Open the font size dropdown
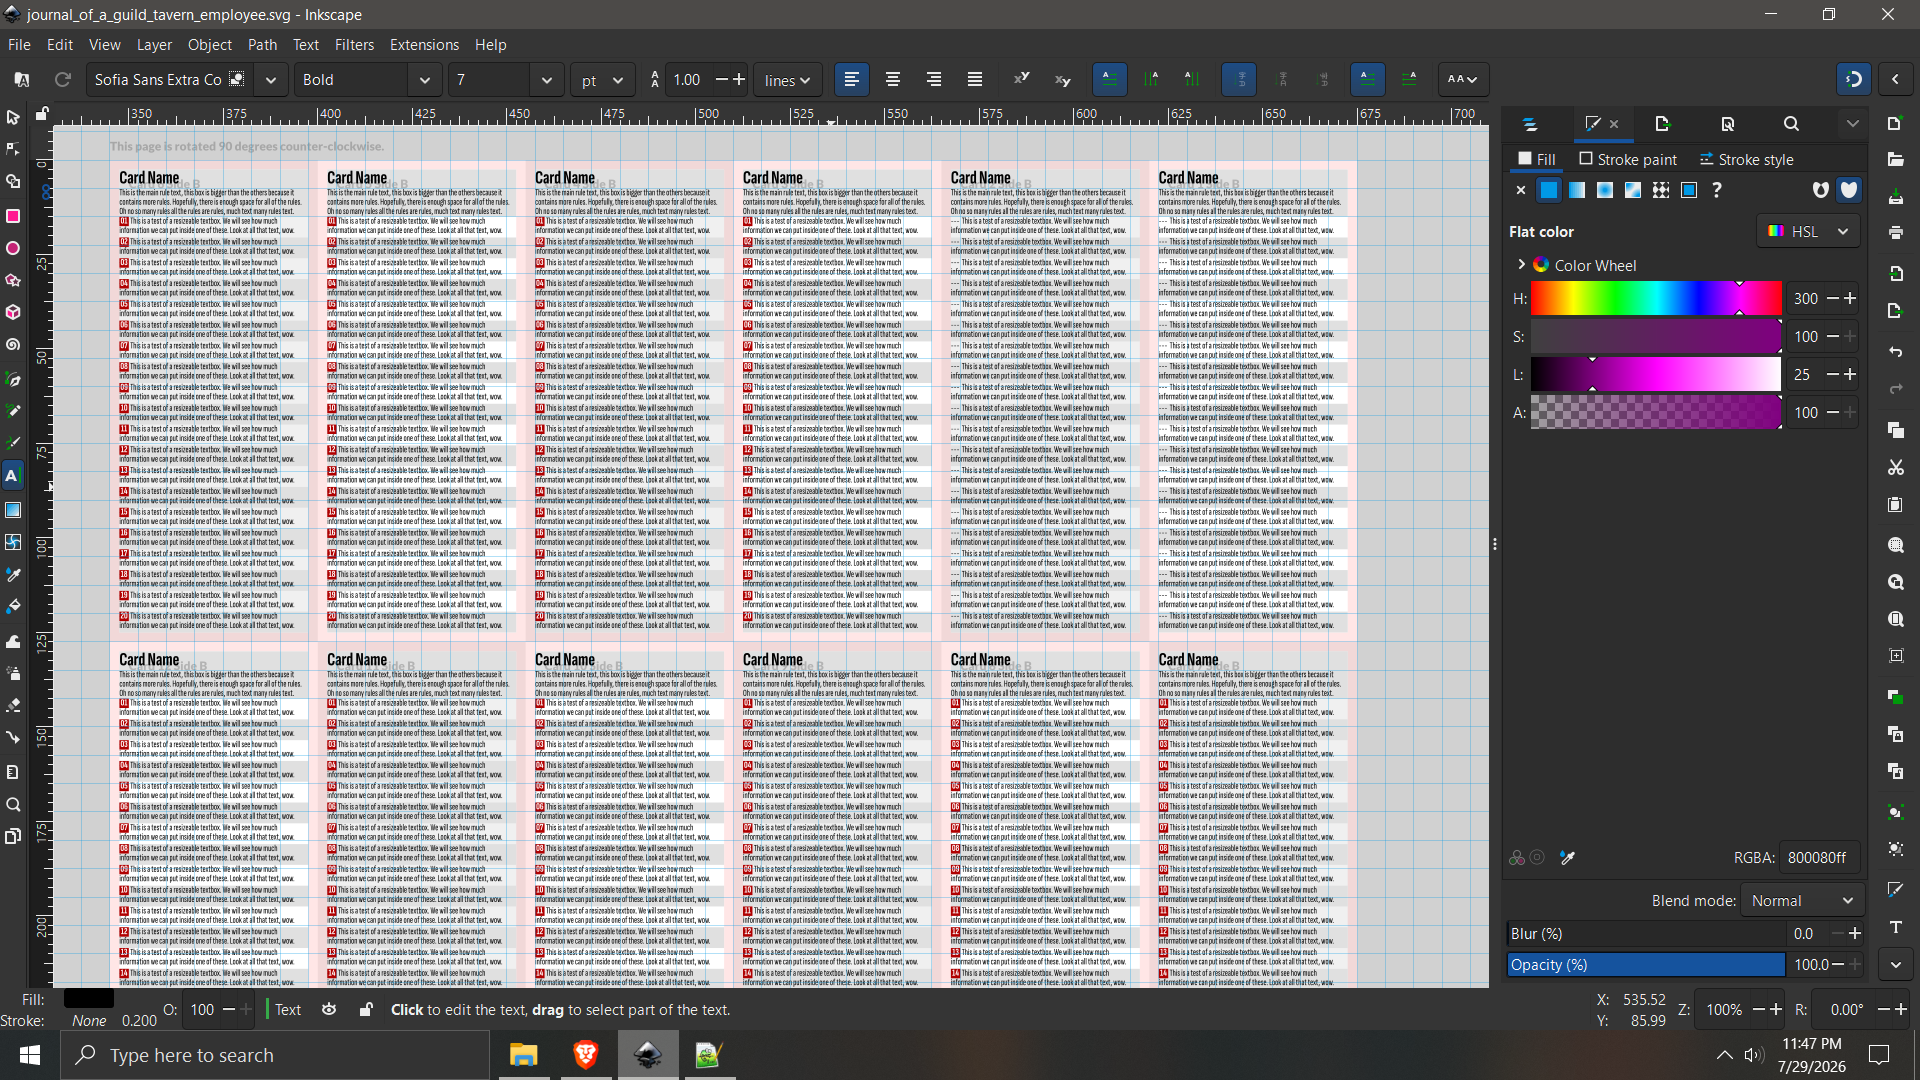The height and width of the screenshot is (1080, 1920). 547,80
